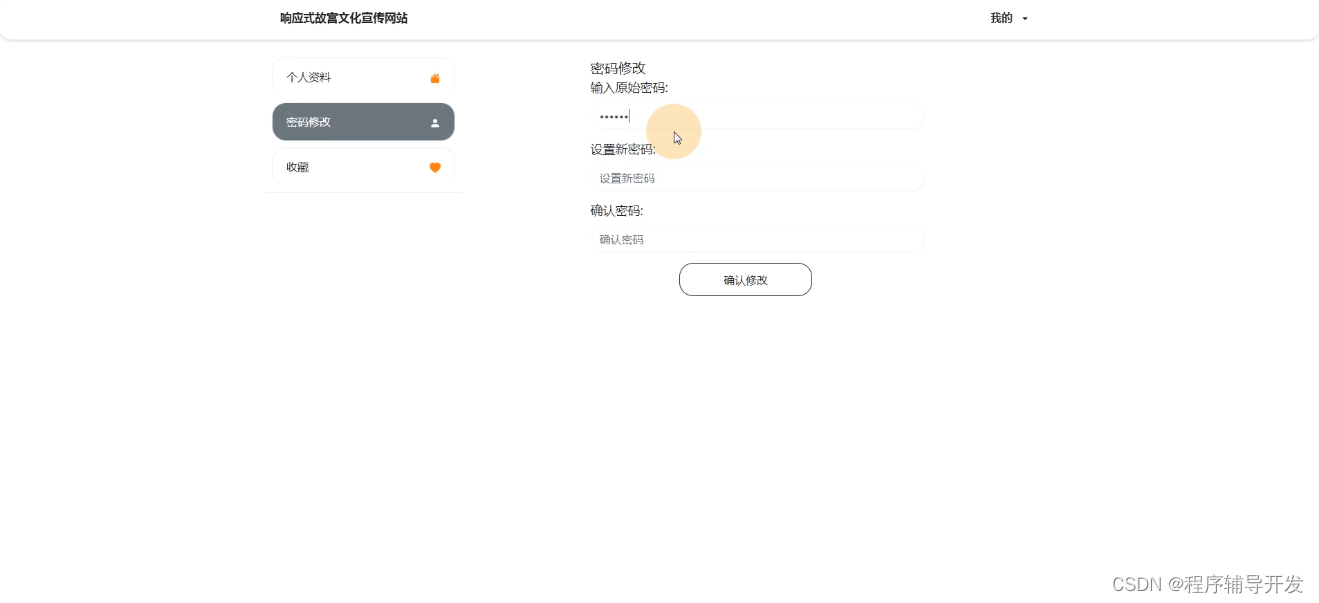The width and height of the screenshot is (1319, 603).
Task: Click the user icon in 密码修改
Action: (435, 123)
